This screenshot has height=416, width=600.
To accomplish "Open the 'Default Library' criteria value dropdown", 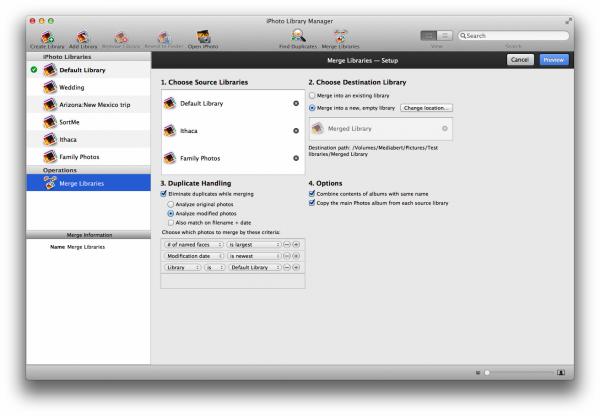I will tap(255, 268).
